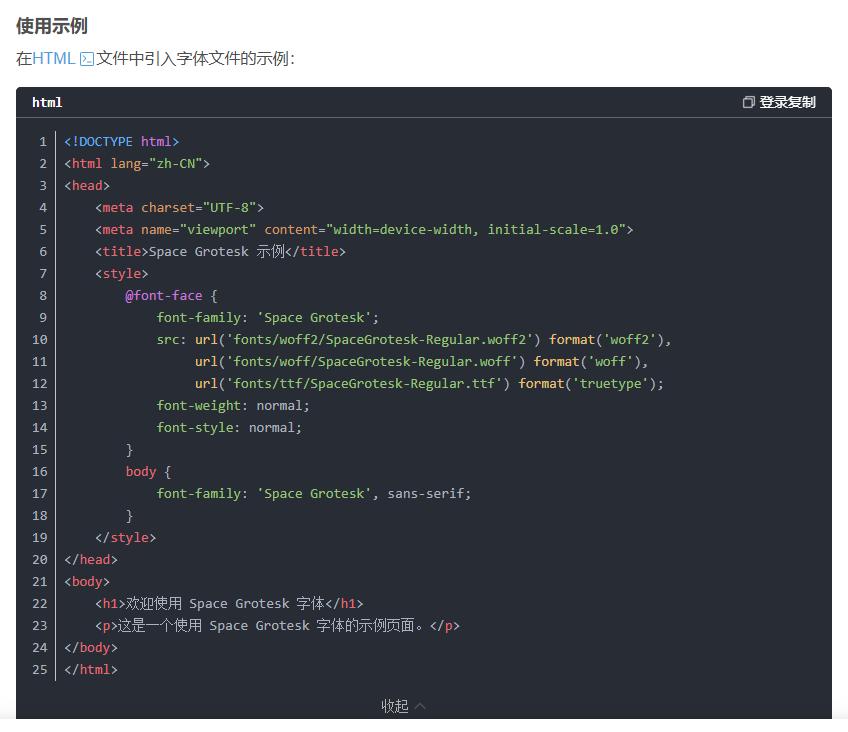Click the small icon after the HTML link
This screenshot has width=848, height=732.
point(87,59)
